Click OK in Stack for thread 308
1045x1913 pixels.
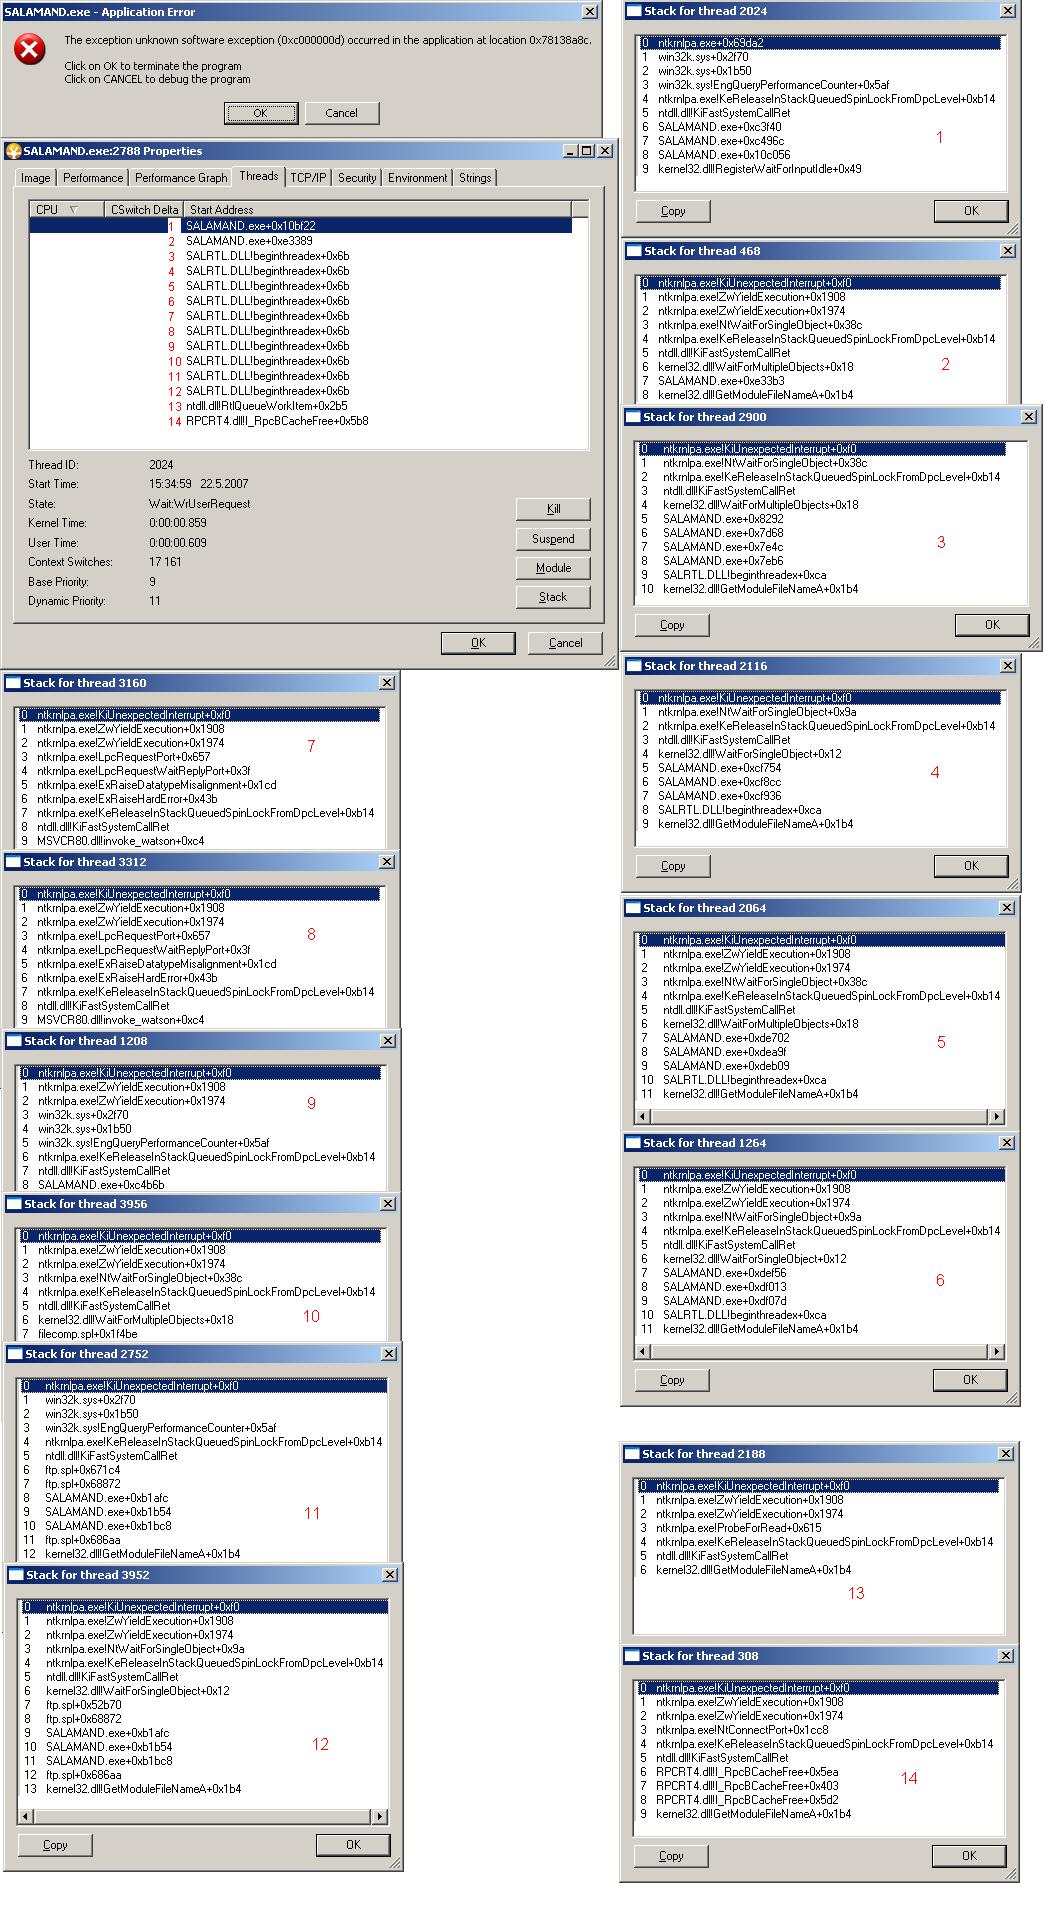[969, 1856]
